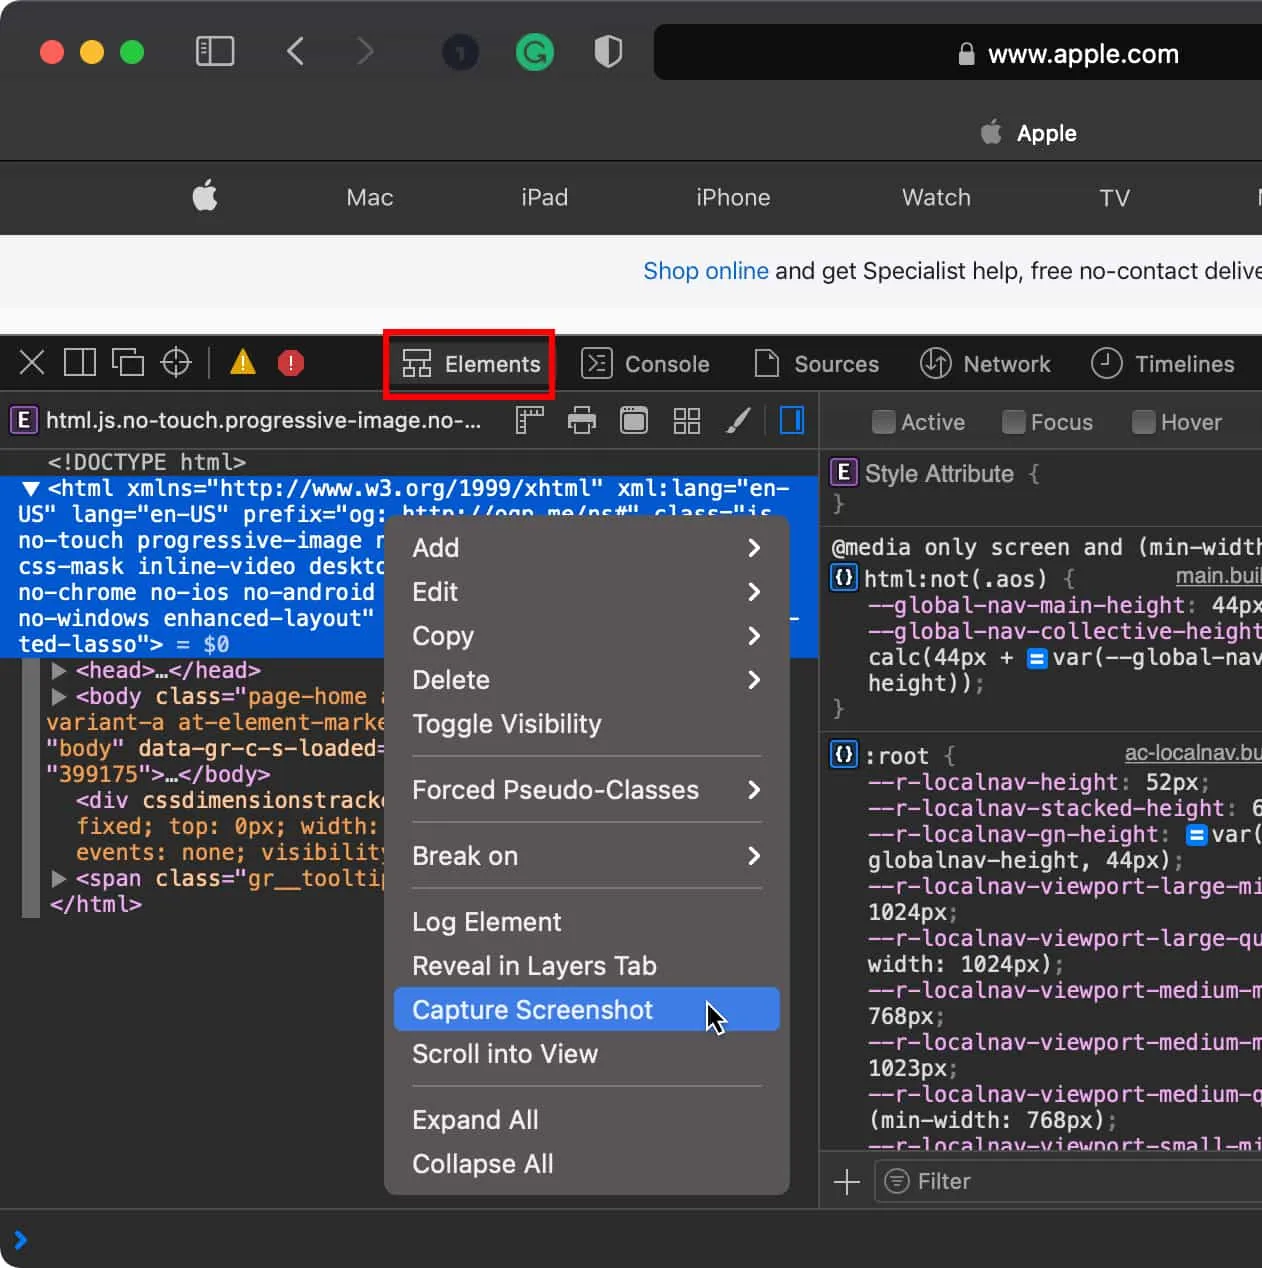The image size is (1262, 1268).
Task: Check the Active pseudo-class checkbox
Action: coord(883,422)
